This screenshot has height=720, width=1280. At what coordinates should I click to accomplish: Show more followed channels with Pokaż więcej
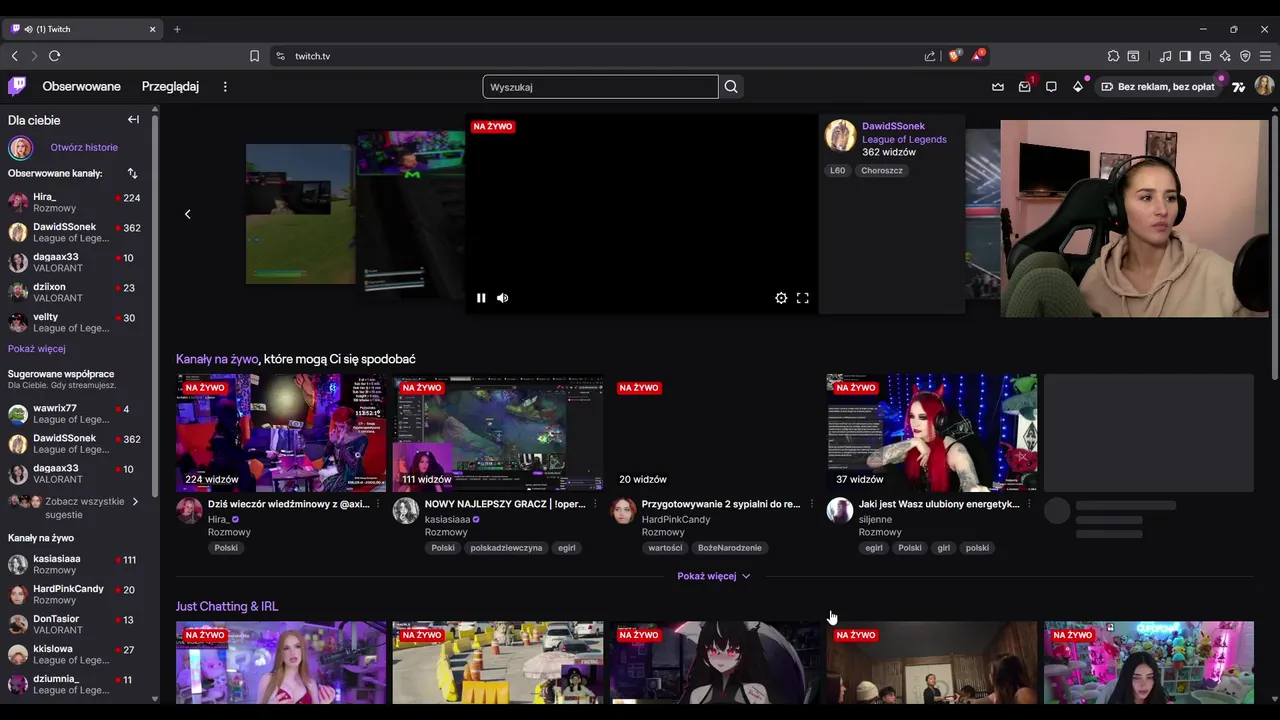click(x=37, y=349)
